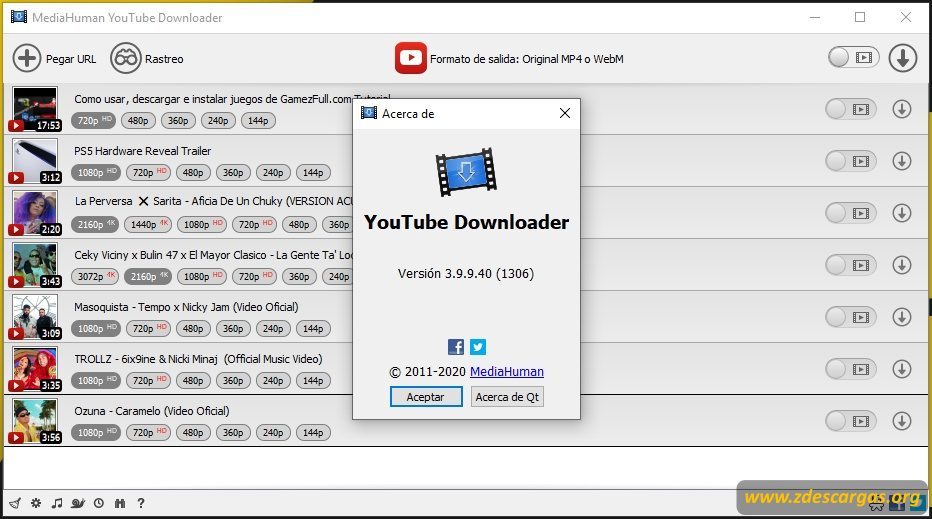
Task: Open Facebook icon in Acerca de dialog
Action: [456, 347]
